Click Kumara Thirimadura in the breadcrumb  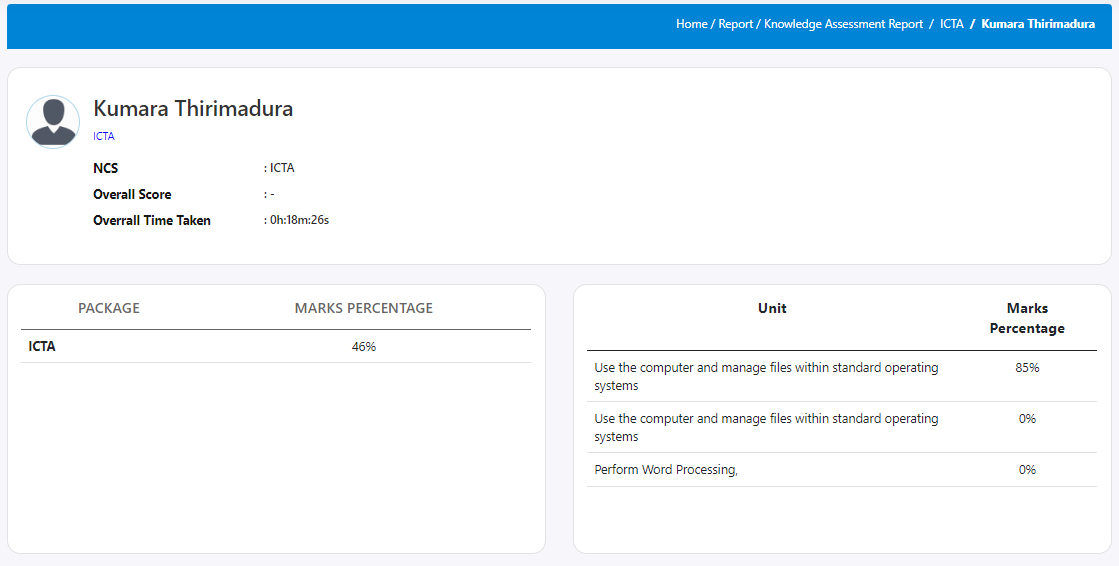[x=1038, y=24]
